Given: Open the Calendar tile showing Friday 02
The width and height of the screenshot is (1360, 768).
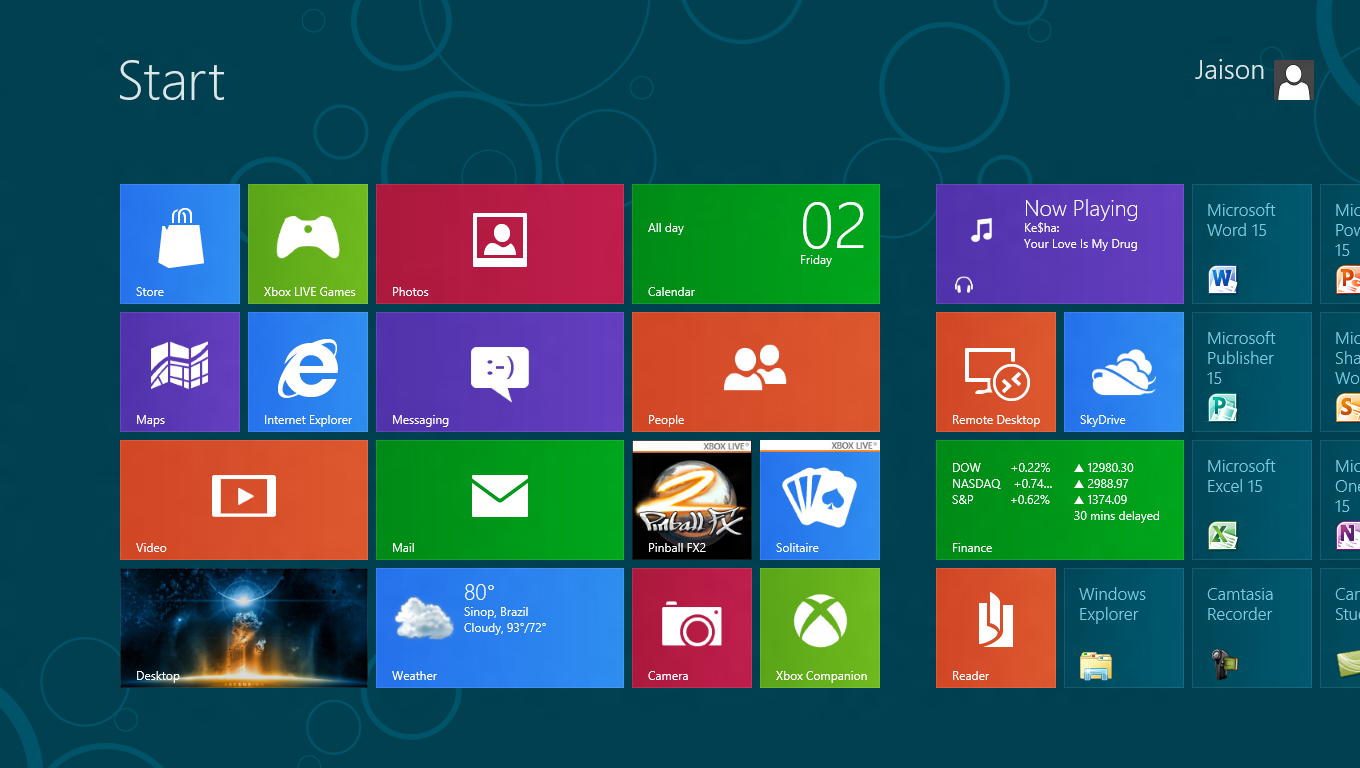Looking at the screenshot, I should click(x=756, y=244).
